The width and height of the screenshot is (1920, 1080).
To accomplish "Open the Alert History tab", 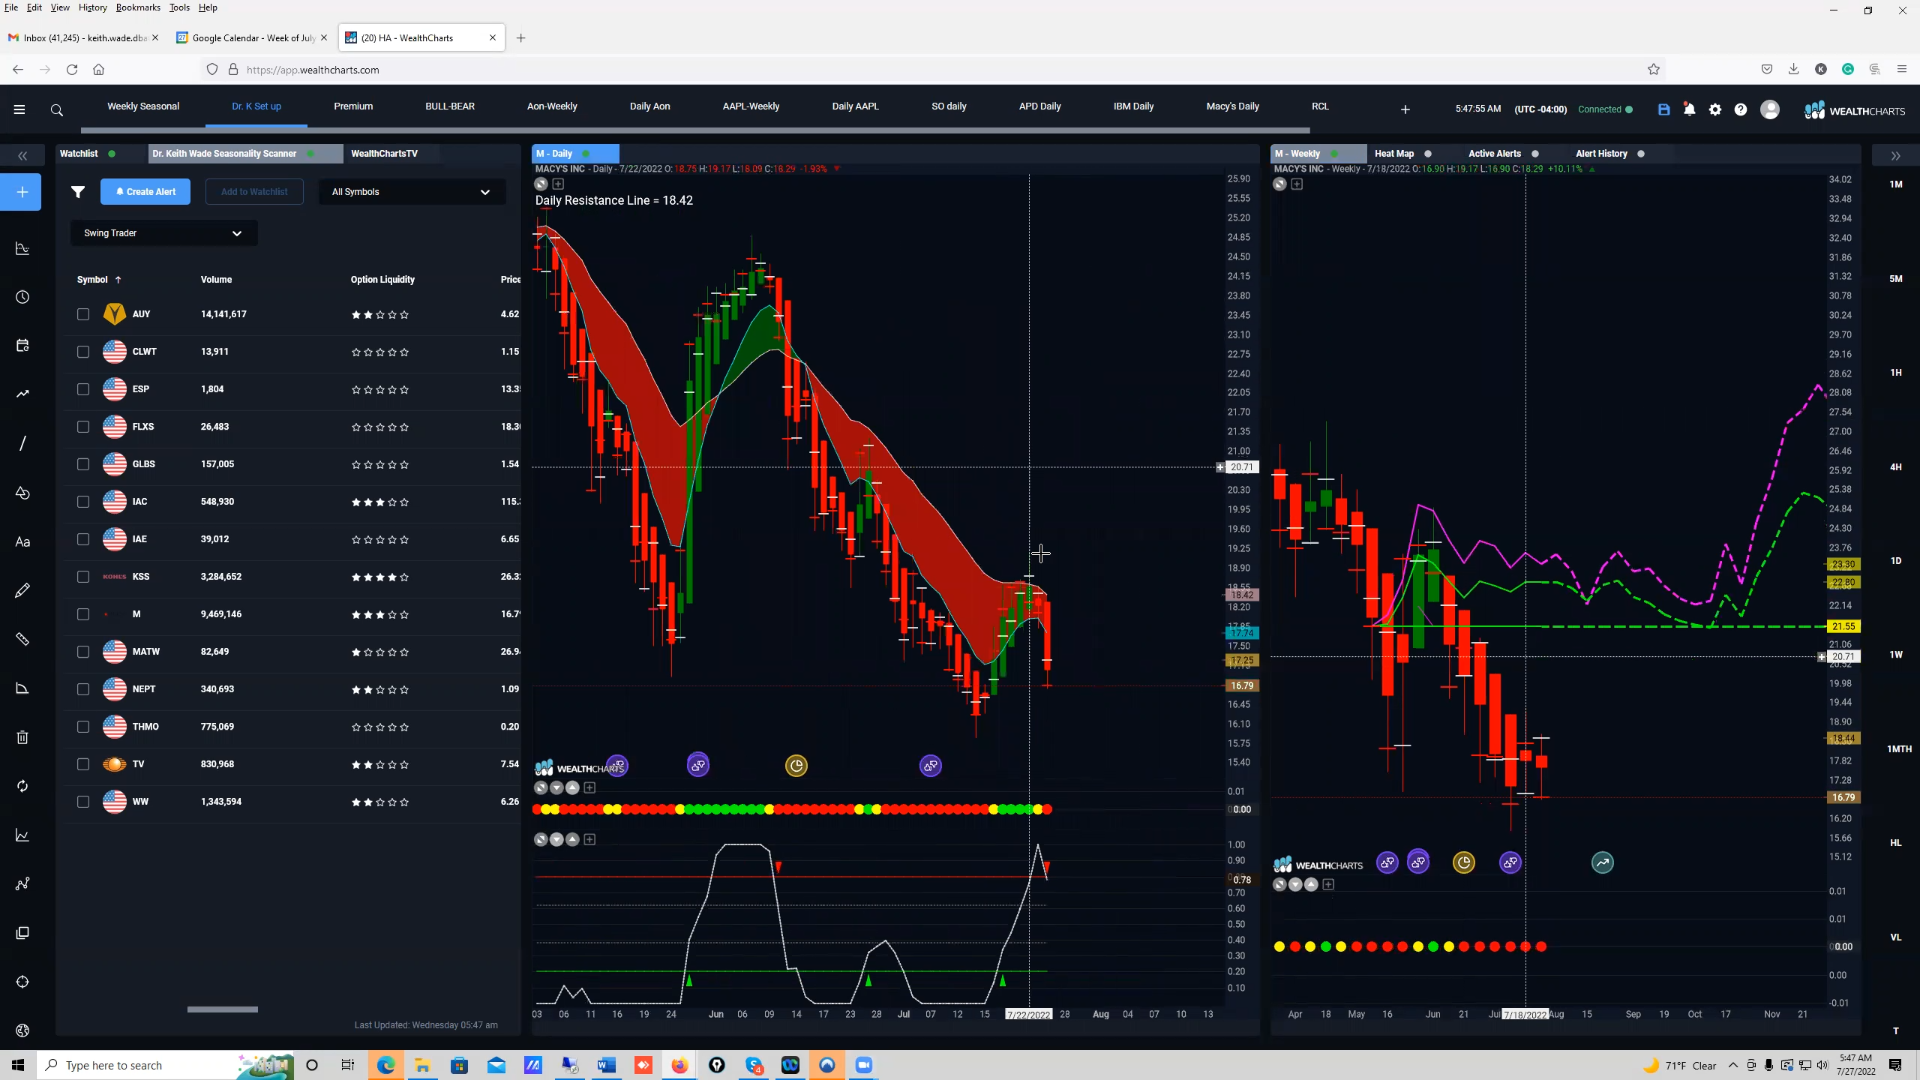I will [x=1601, y=154].
